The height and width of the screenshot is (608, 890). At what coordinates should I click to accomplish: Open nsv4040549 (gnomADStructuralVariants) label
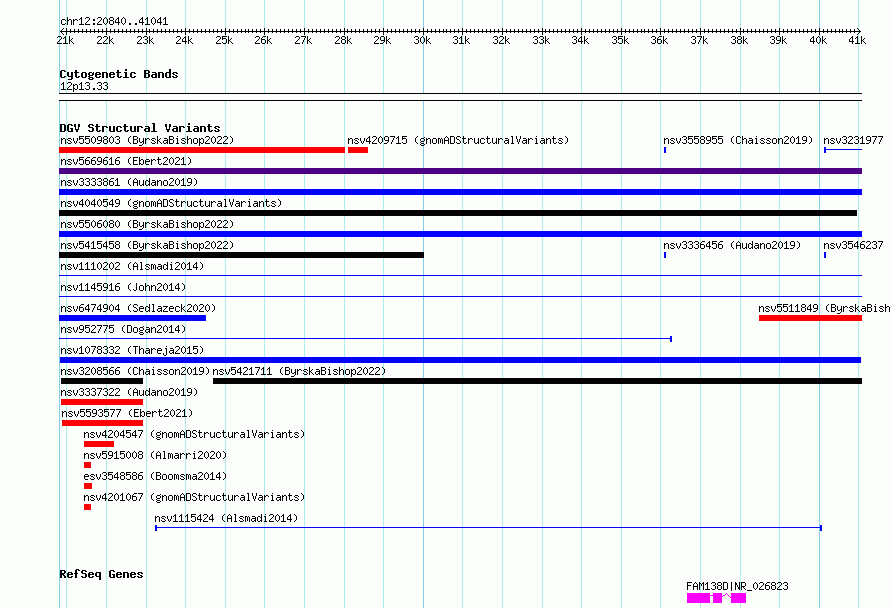(x=171, y=203)
